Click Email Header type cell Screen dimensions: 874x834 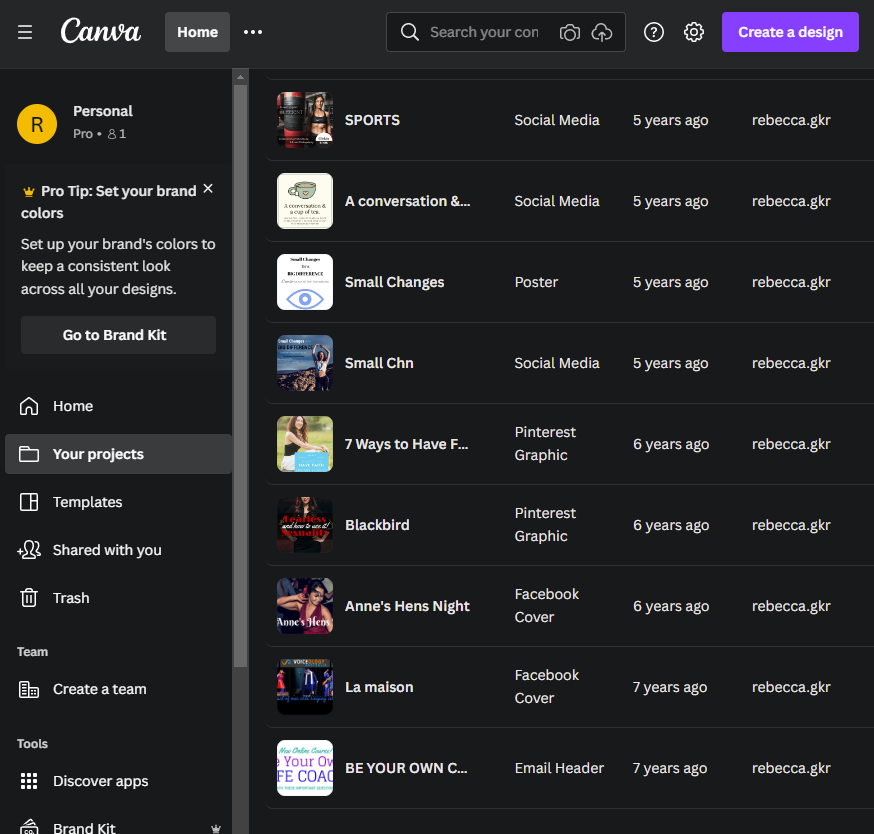click(559, 768)
